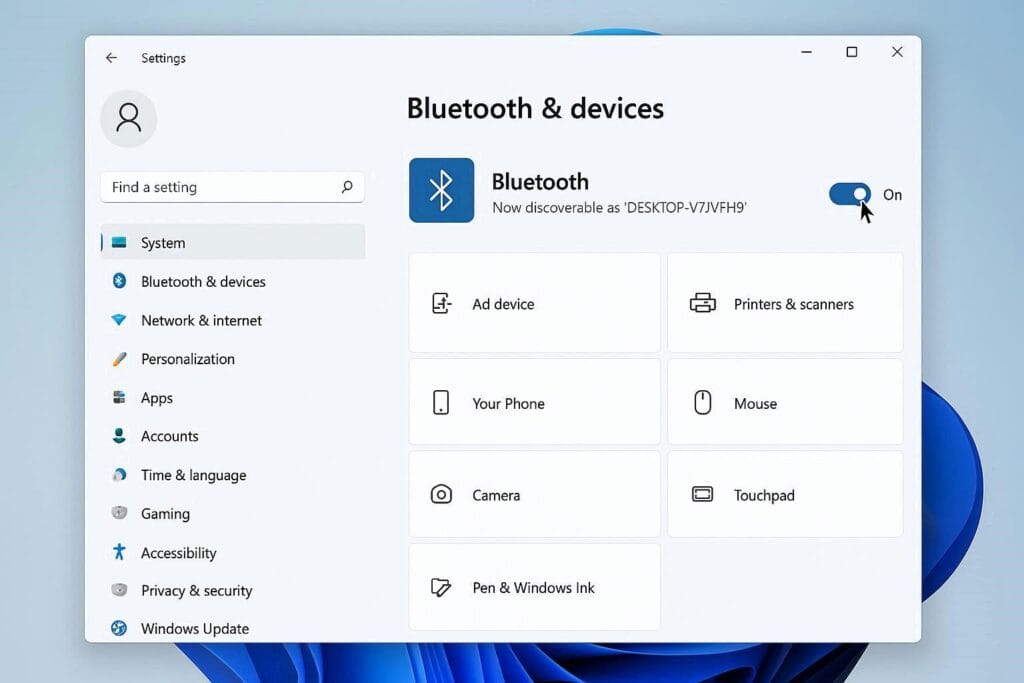Click the user profile avatar

pos(128,118)
